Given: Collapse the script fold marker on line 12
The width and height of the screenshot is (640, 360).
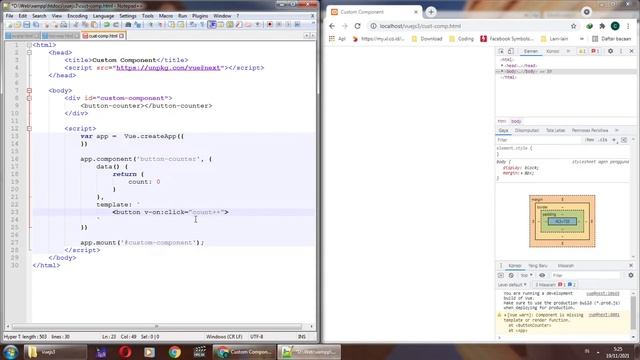Looking at the screenshot, I should click(x=29, y=129).
